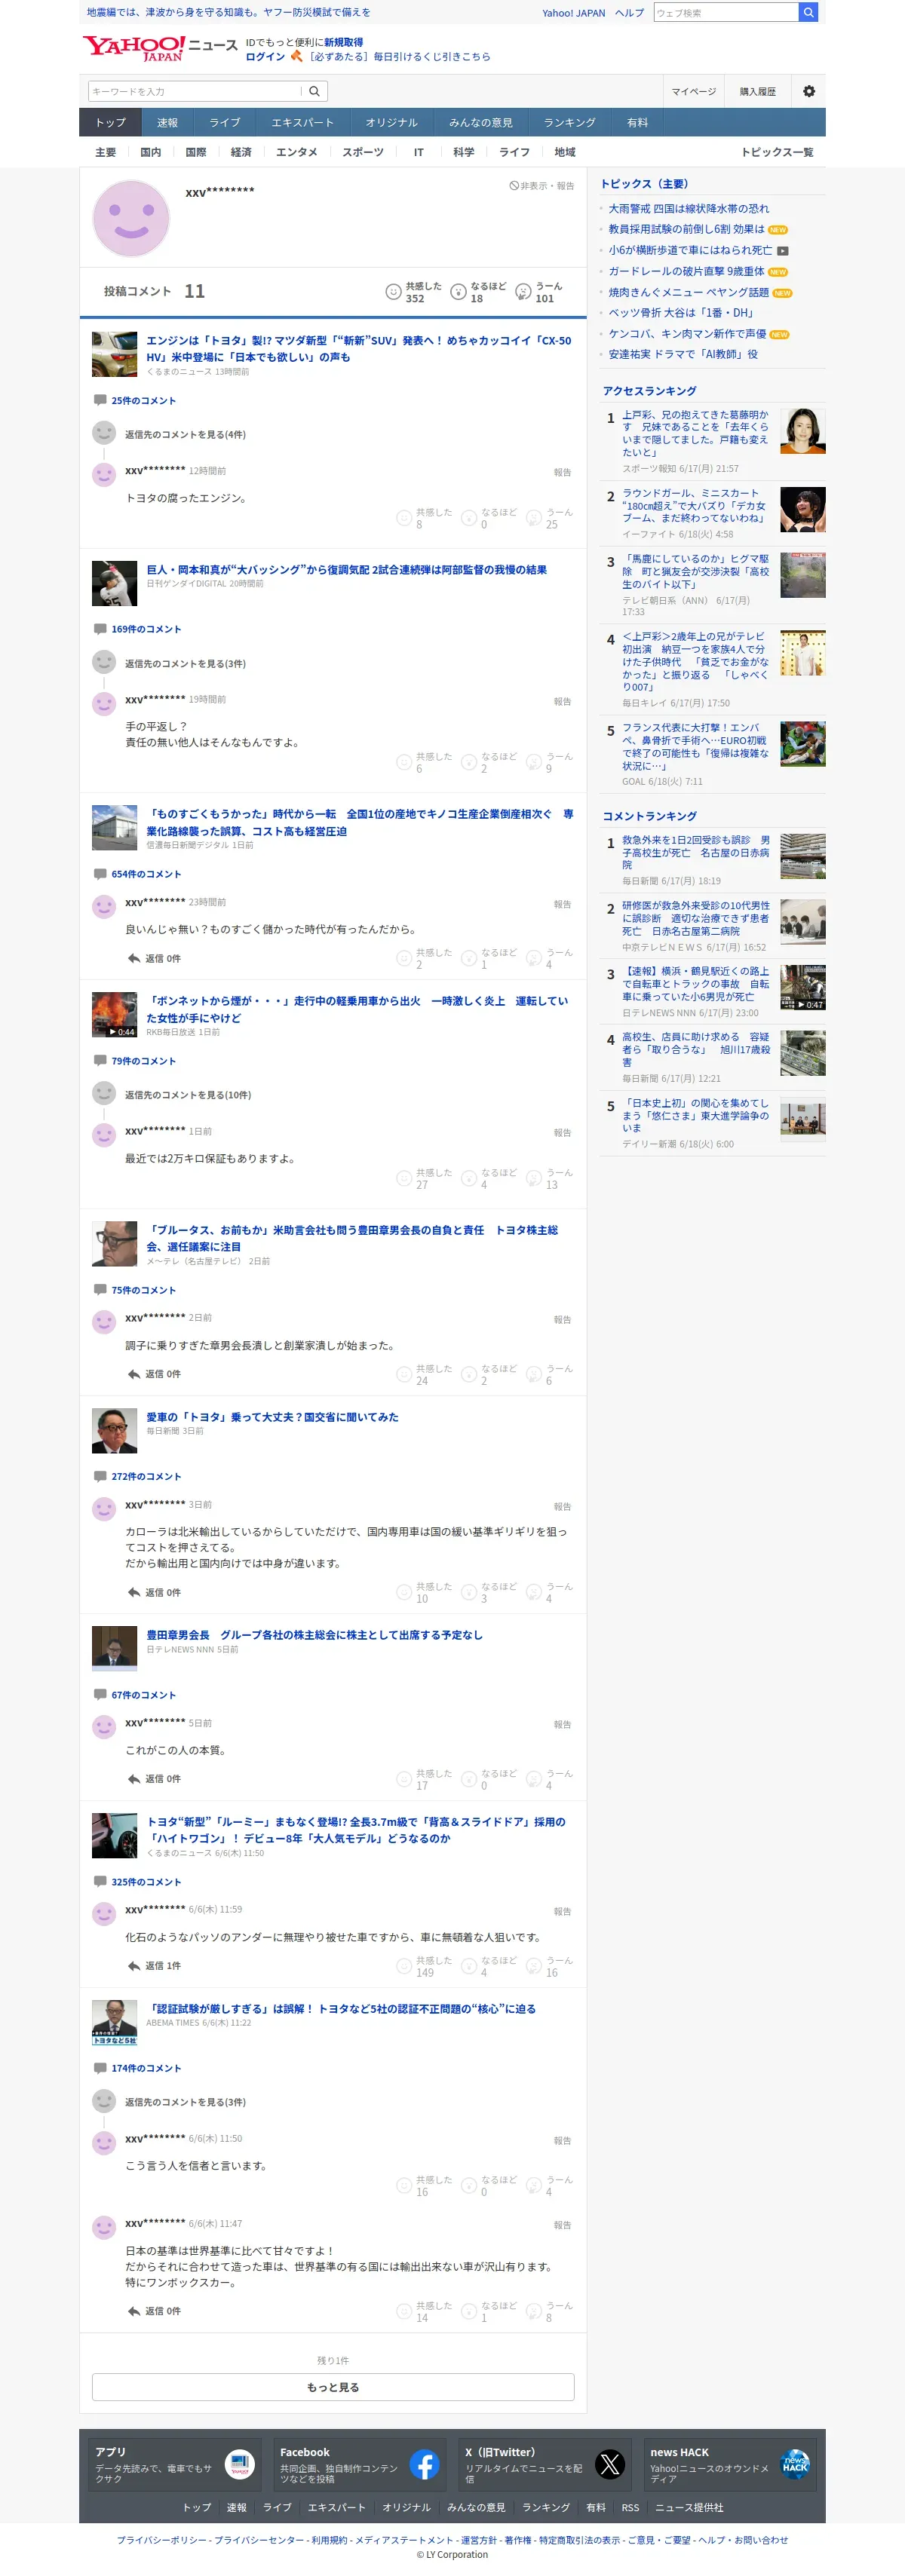Click the video icon beside 小6が横断歩道 headline

(783, 251)
